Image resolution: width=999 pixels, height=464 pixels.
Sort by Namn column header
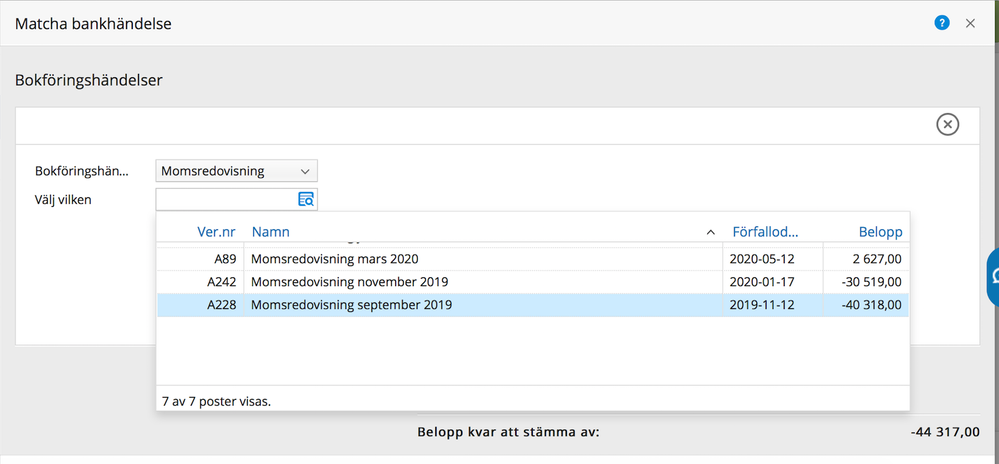270,232
